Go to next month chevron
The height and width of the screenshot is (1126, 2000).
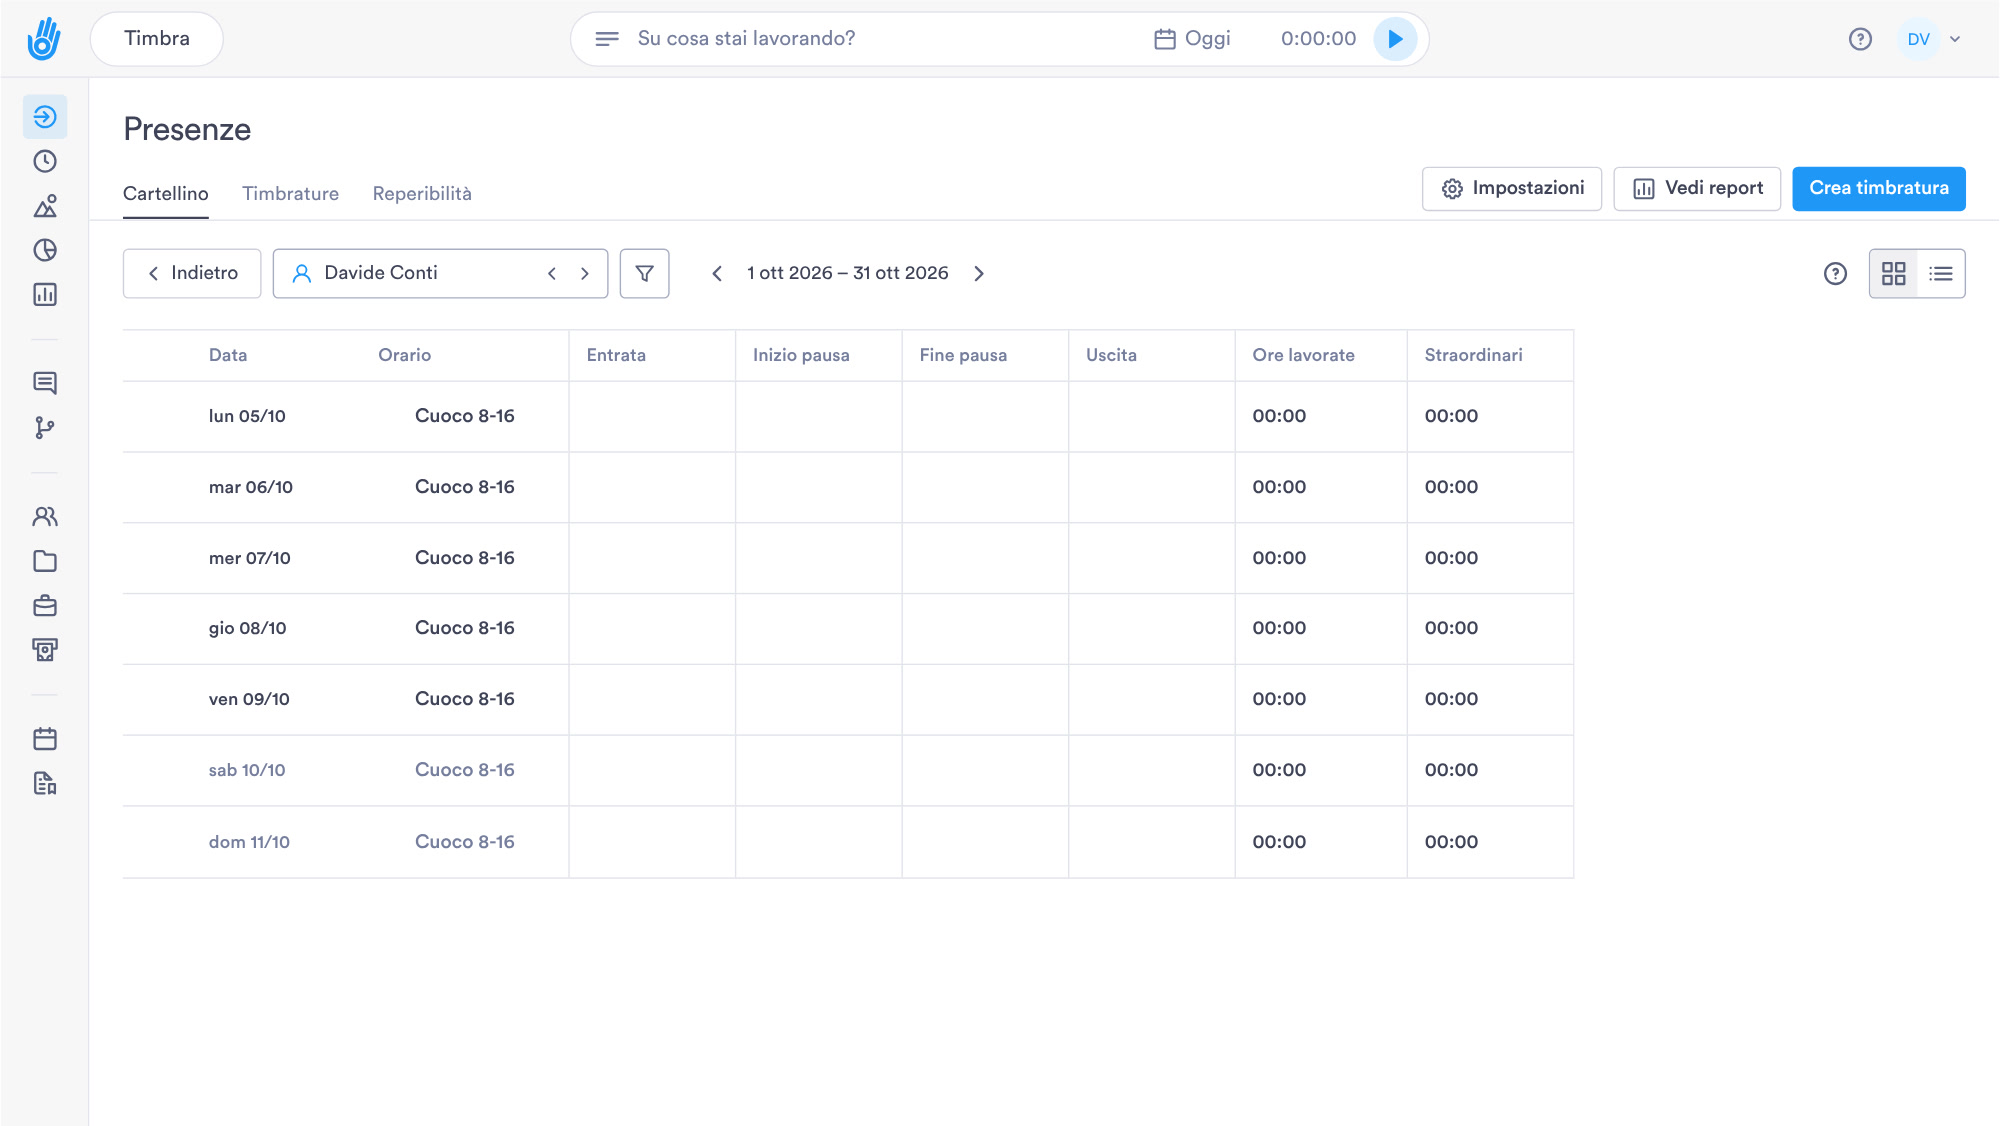tap(979, 273)
